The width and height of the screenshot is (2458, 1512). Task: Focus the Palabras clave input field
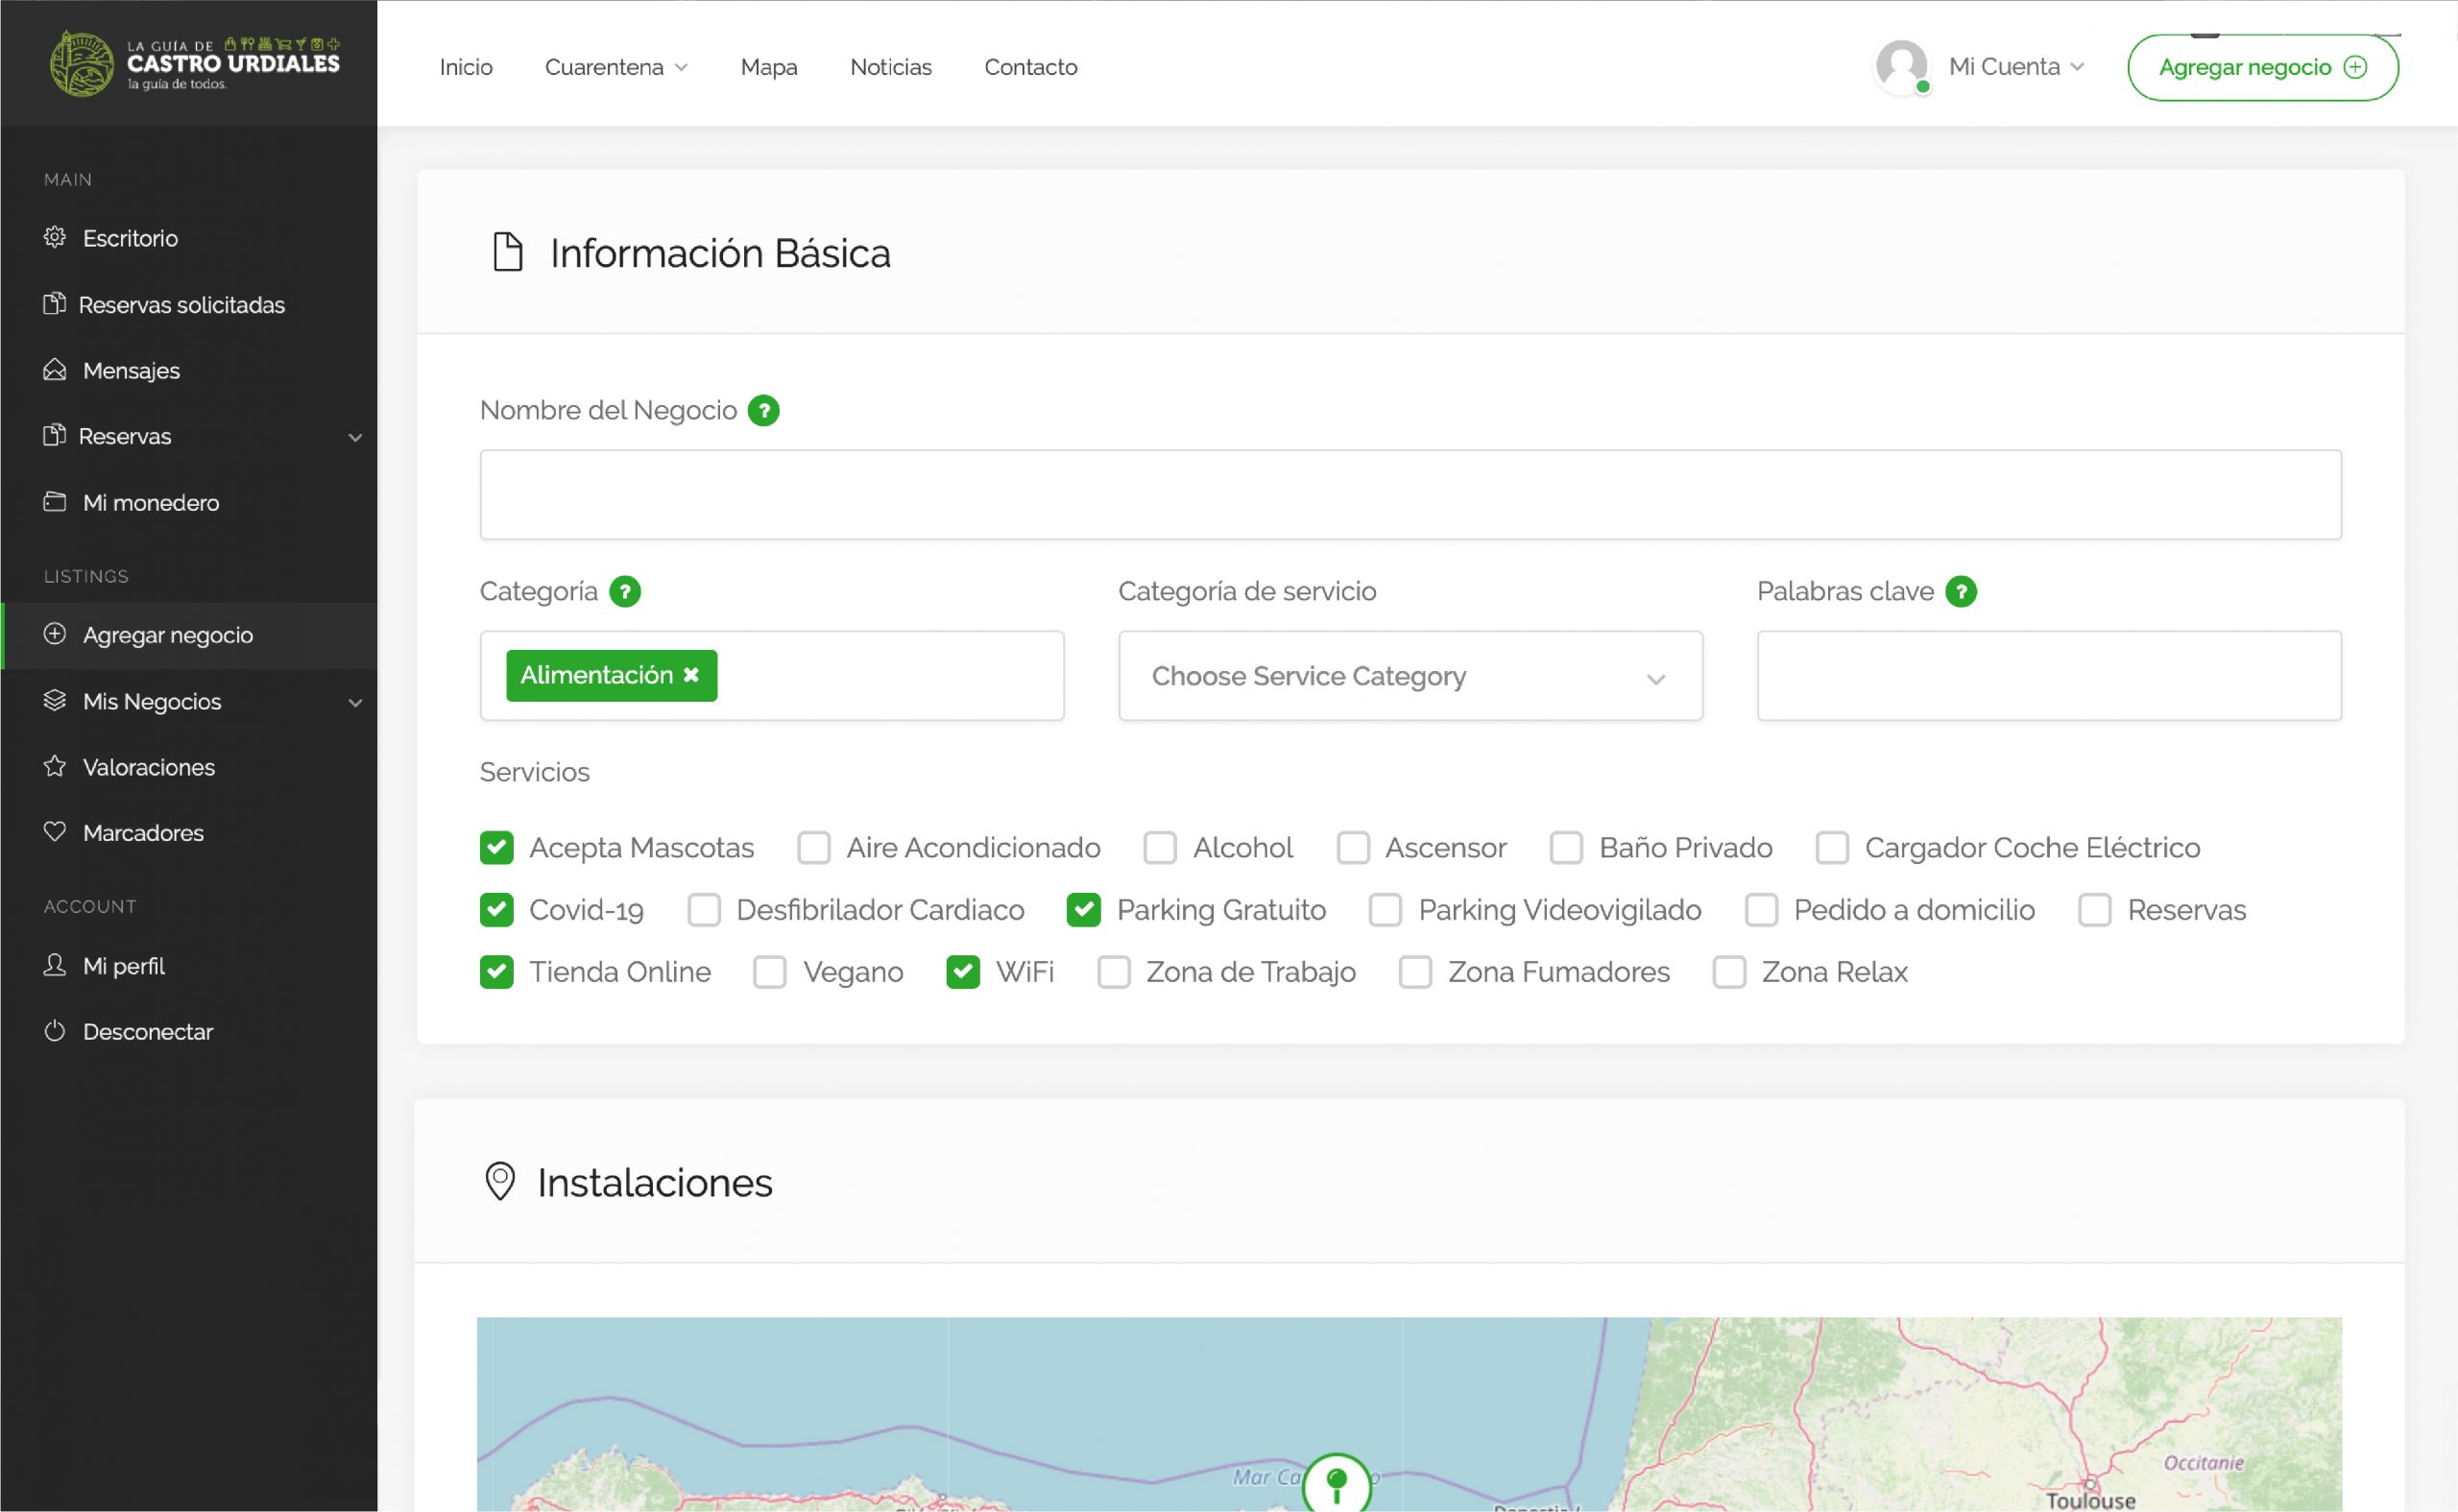2049,676
